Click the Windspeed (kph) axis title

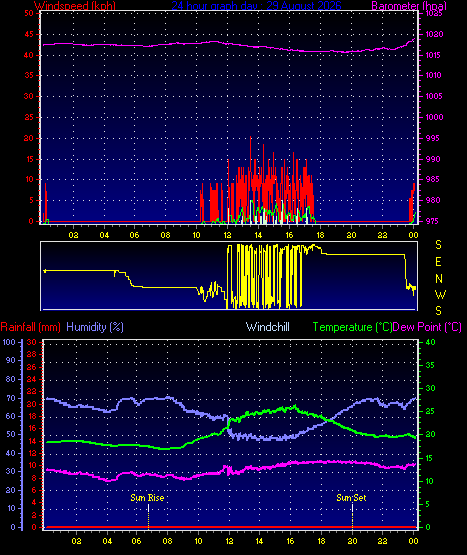75,5
